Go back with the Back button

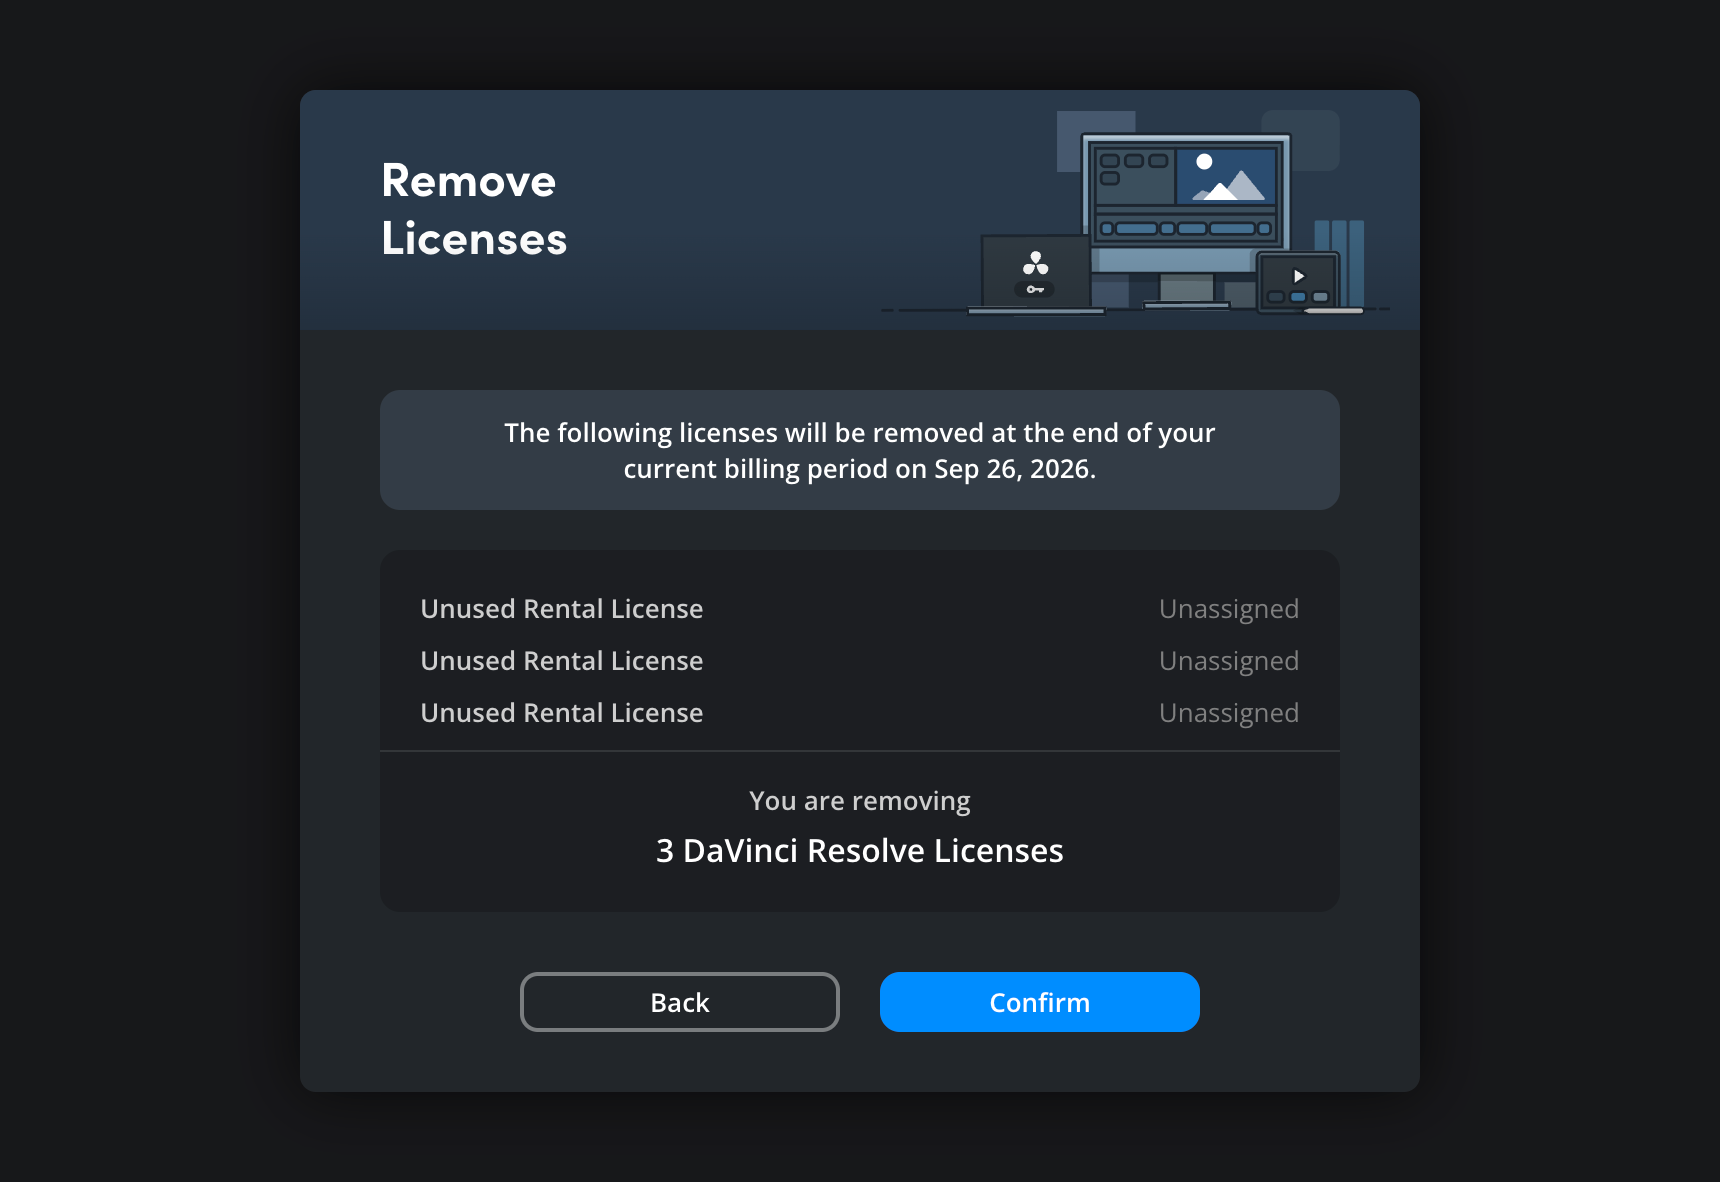[680, 1002]
